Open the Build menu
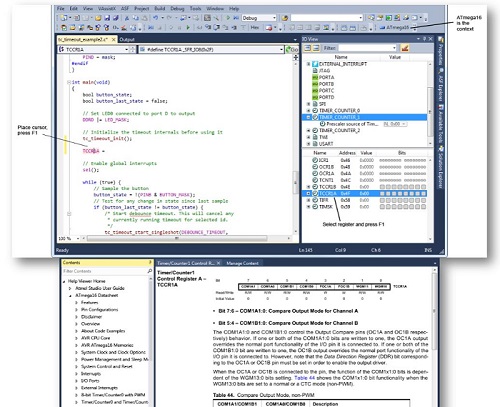Viewport: 500px width, 407px height. 160,8
